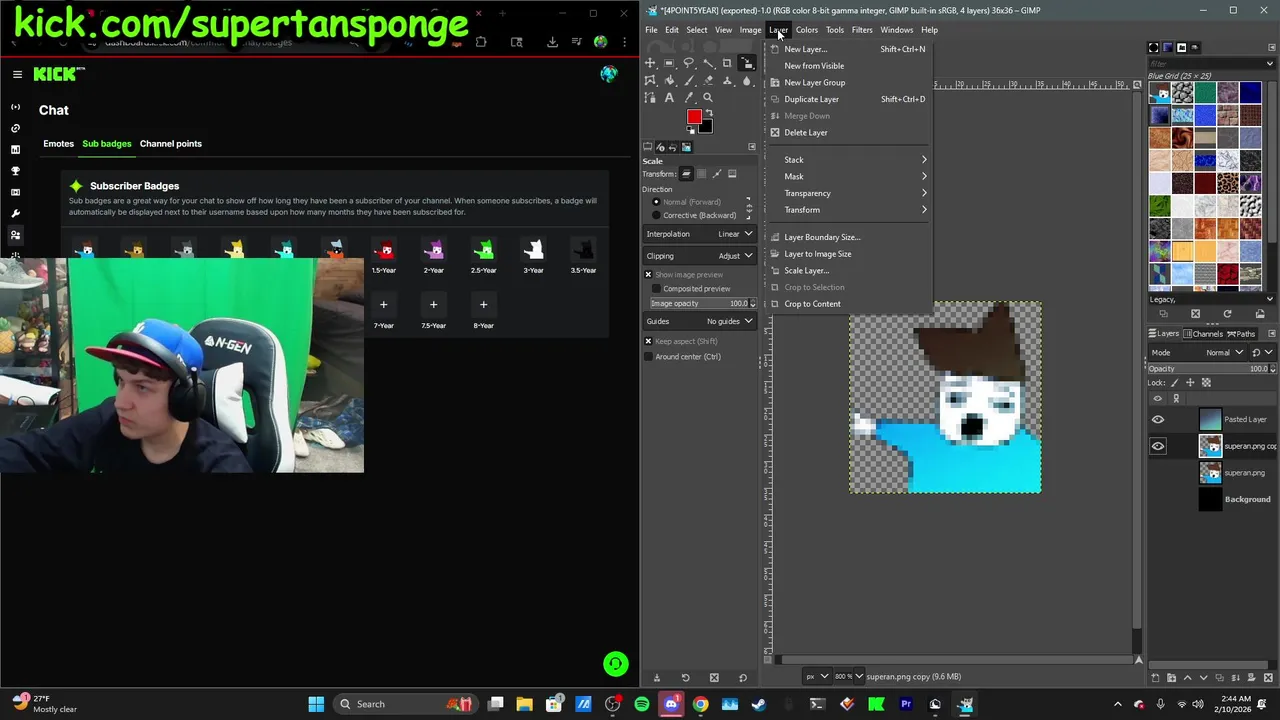
Task: Select the Clone stamp tool
Action: pyautogui.click(x=727, y=80)
